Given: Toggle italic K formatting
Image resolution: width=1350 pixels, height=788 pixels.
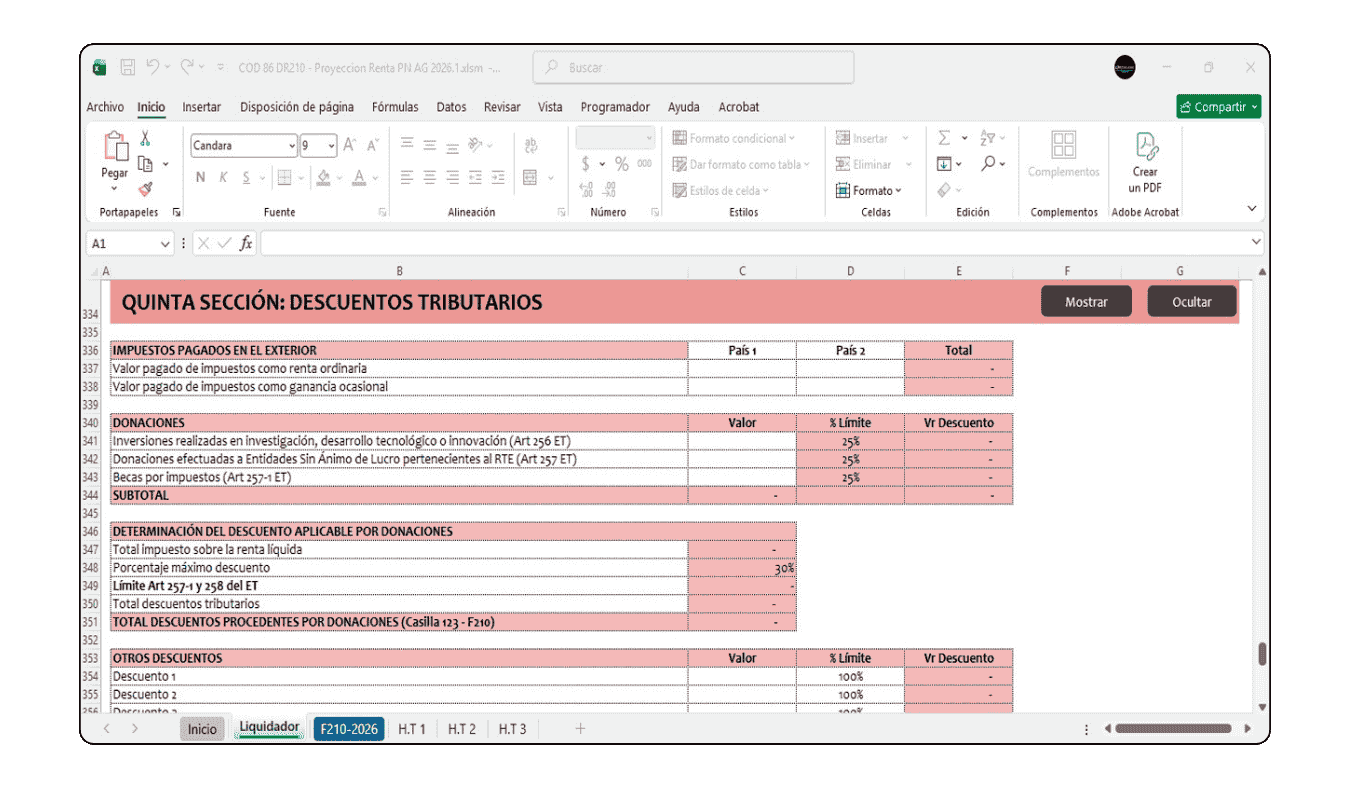Looking at the screenshot, I should pyautogui.click(x=222, y=178).
